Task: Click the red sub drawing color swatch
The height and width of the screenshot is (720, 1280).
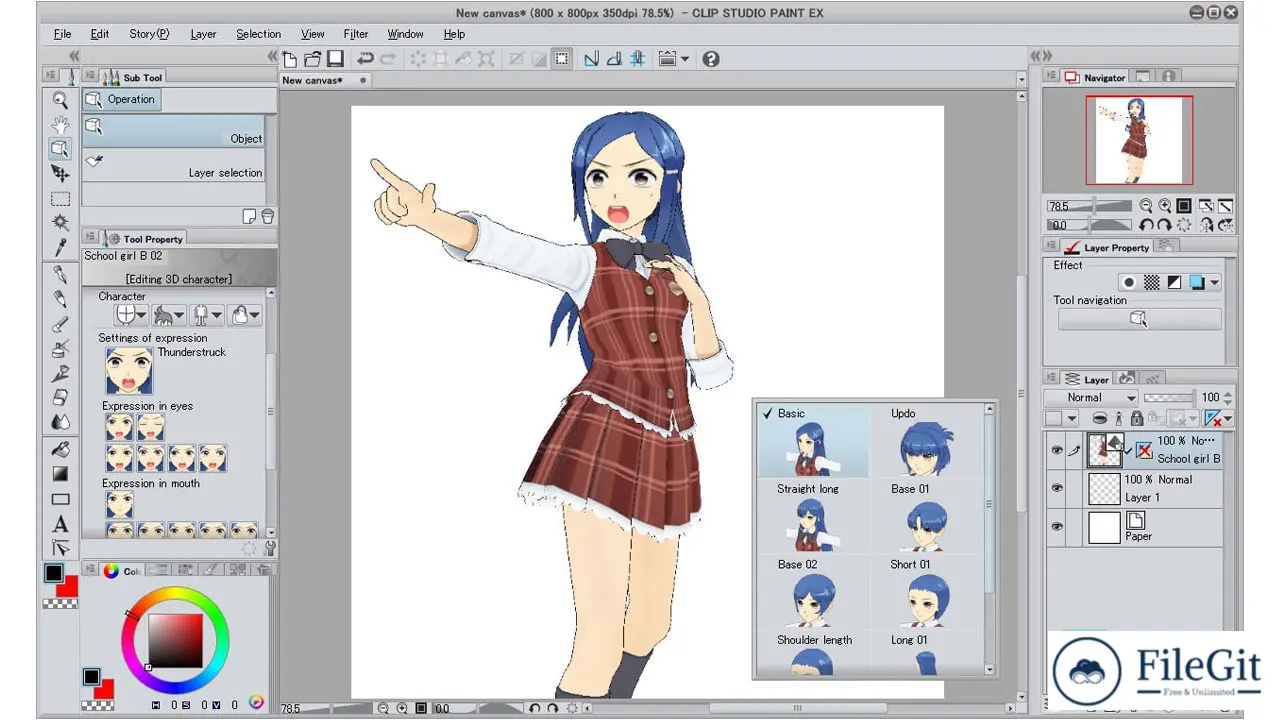Action: coord(69,586)
